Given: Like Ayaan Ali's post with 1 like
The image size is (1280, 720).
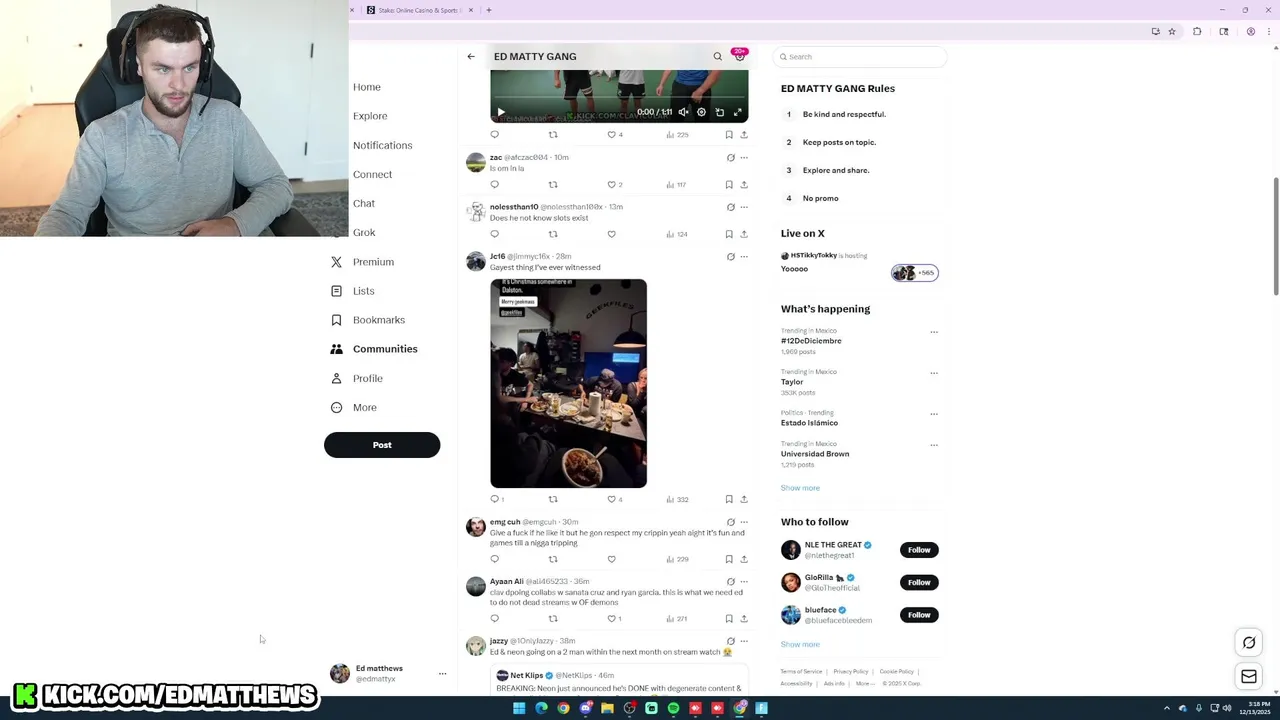Looking at the screenshot, I should (615, 618).
